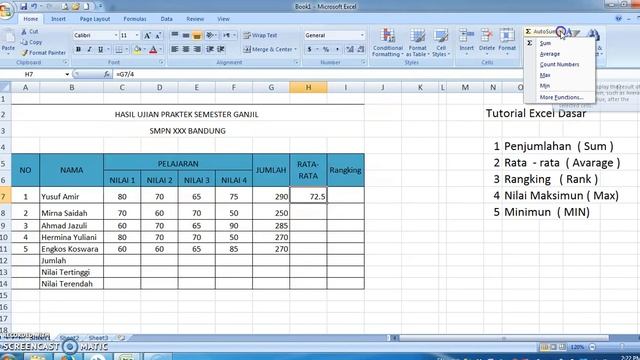
Task: Choose More Functions from AutoSum menu
Action: pyautogui.click(x=561, y=98)
